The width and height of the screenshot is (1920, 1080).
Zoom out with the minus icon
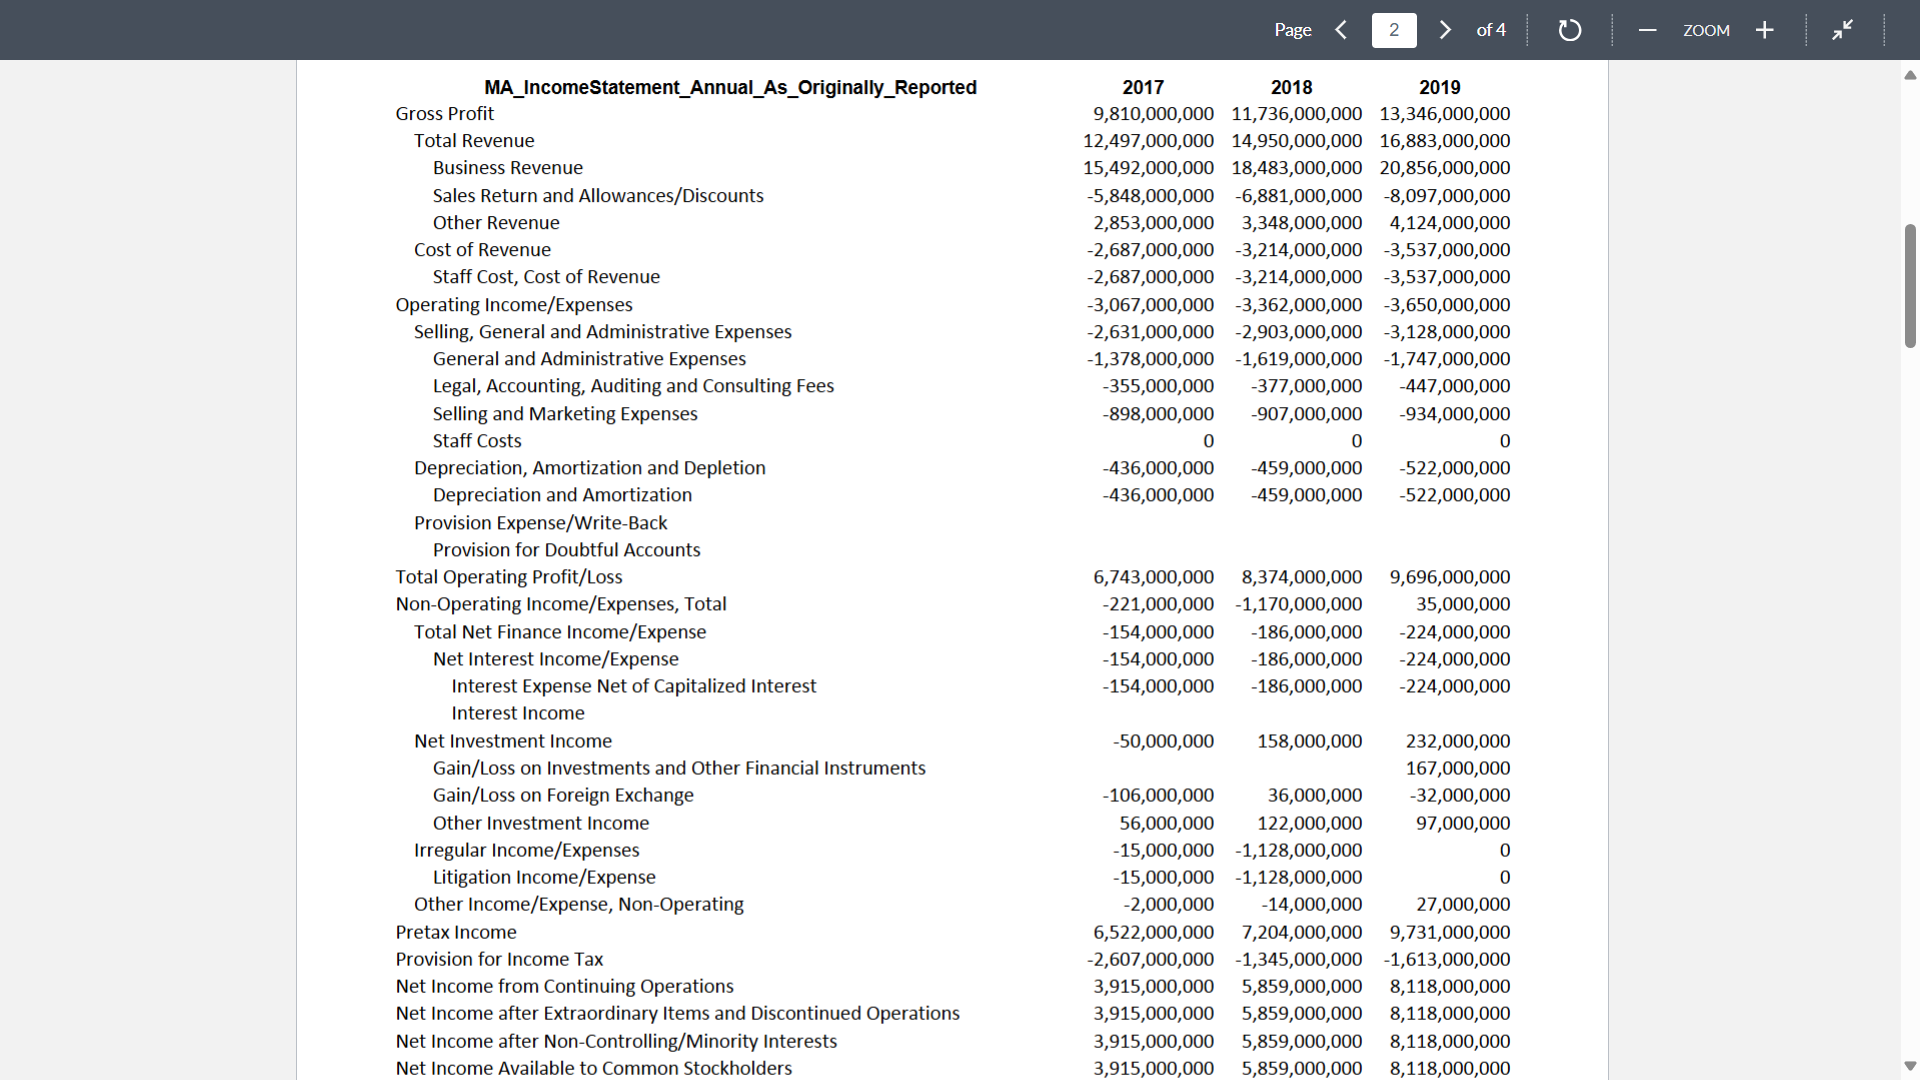click(1647, 30)
